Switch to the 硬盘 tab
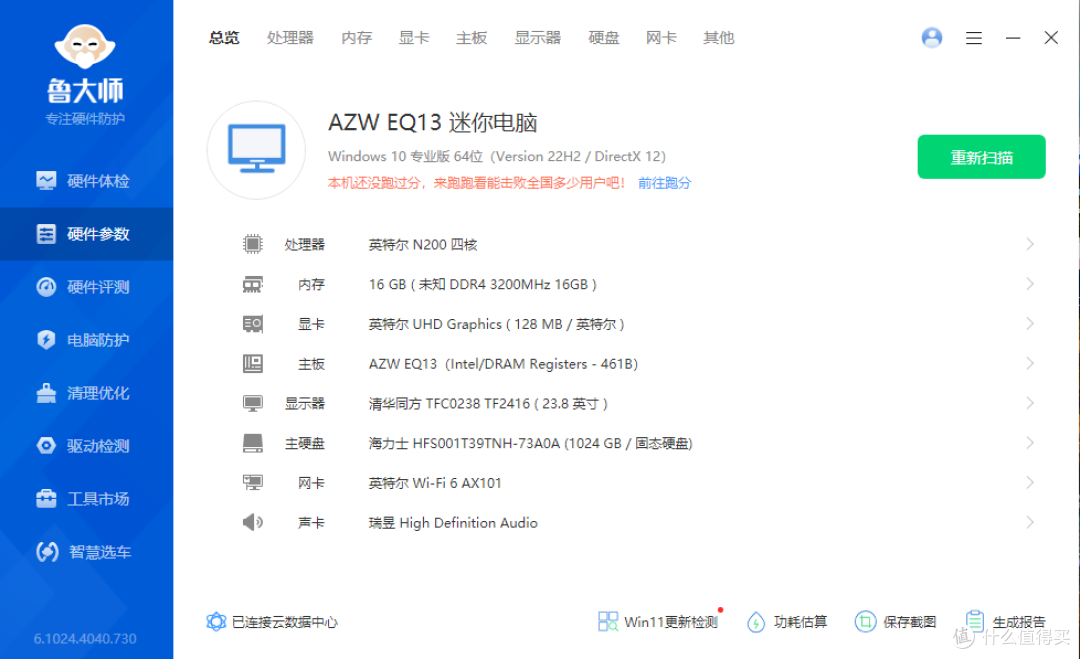The width and height of the screenshot is (1080, 659). tap(604, 38)
